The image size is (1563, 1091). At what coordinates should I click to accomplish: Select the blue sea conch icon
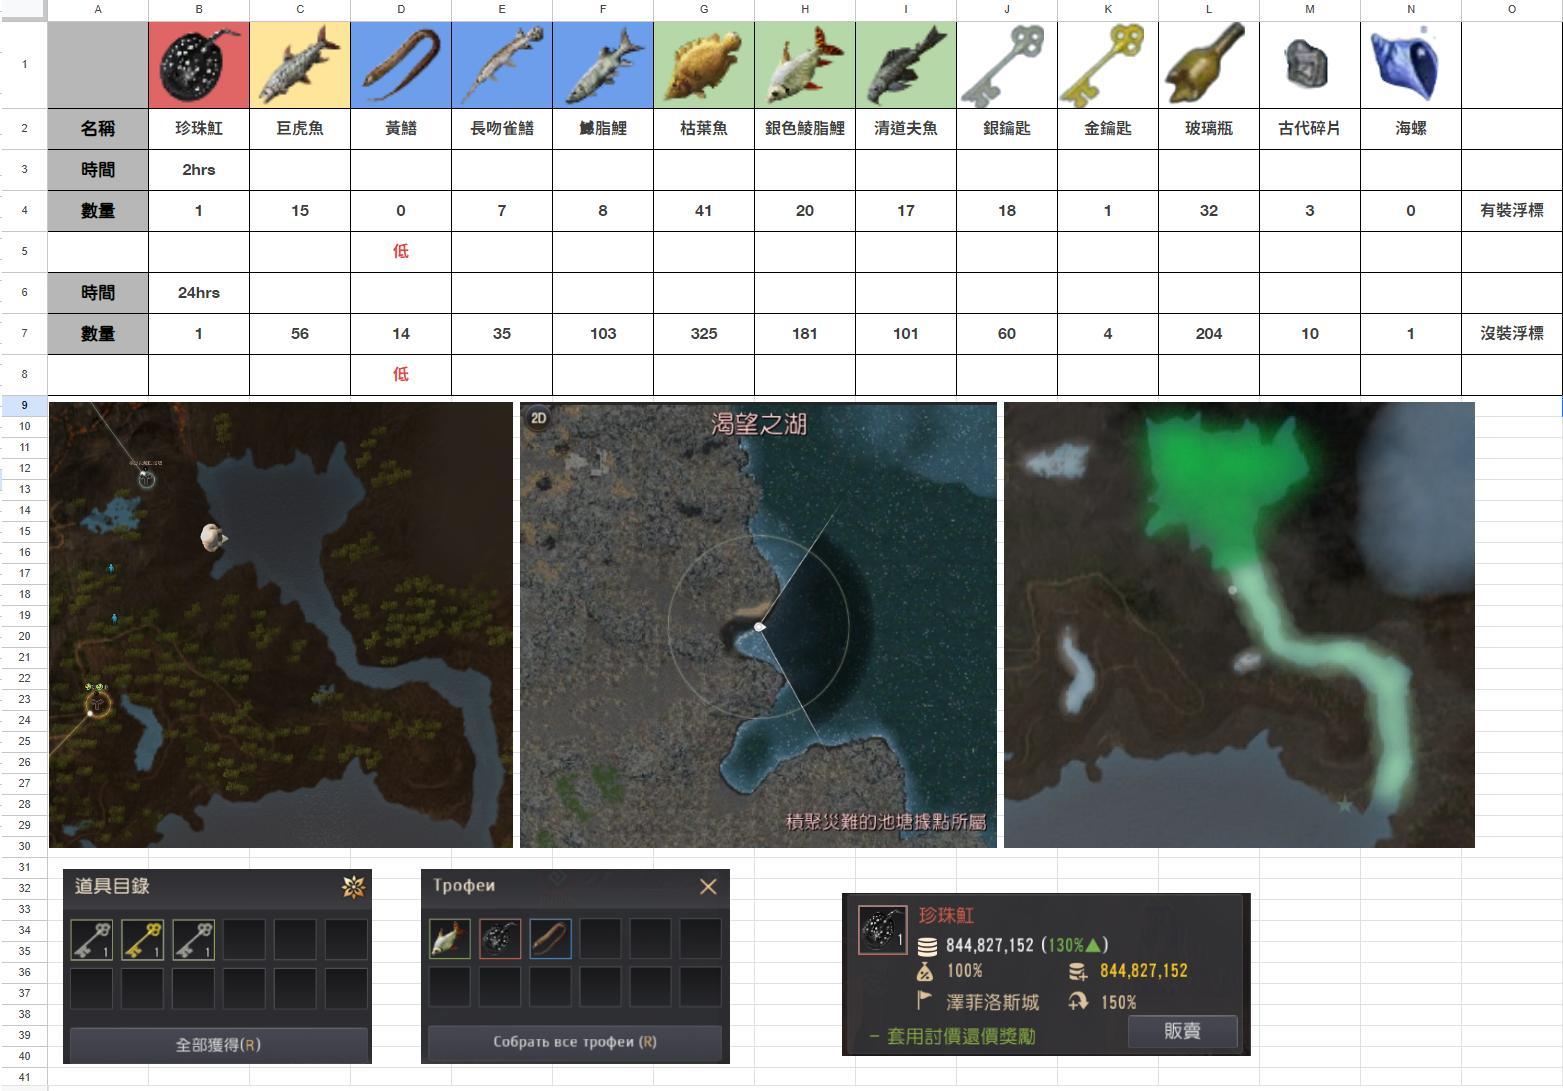click(x=1410, y=65)
